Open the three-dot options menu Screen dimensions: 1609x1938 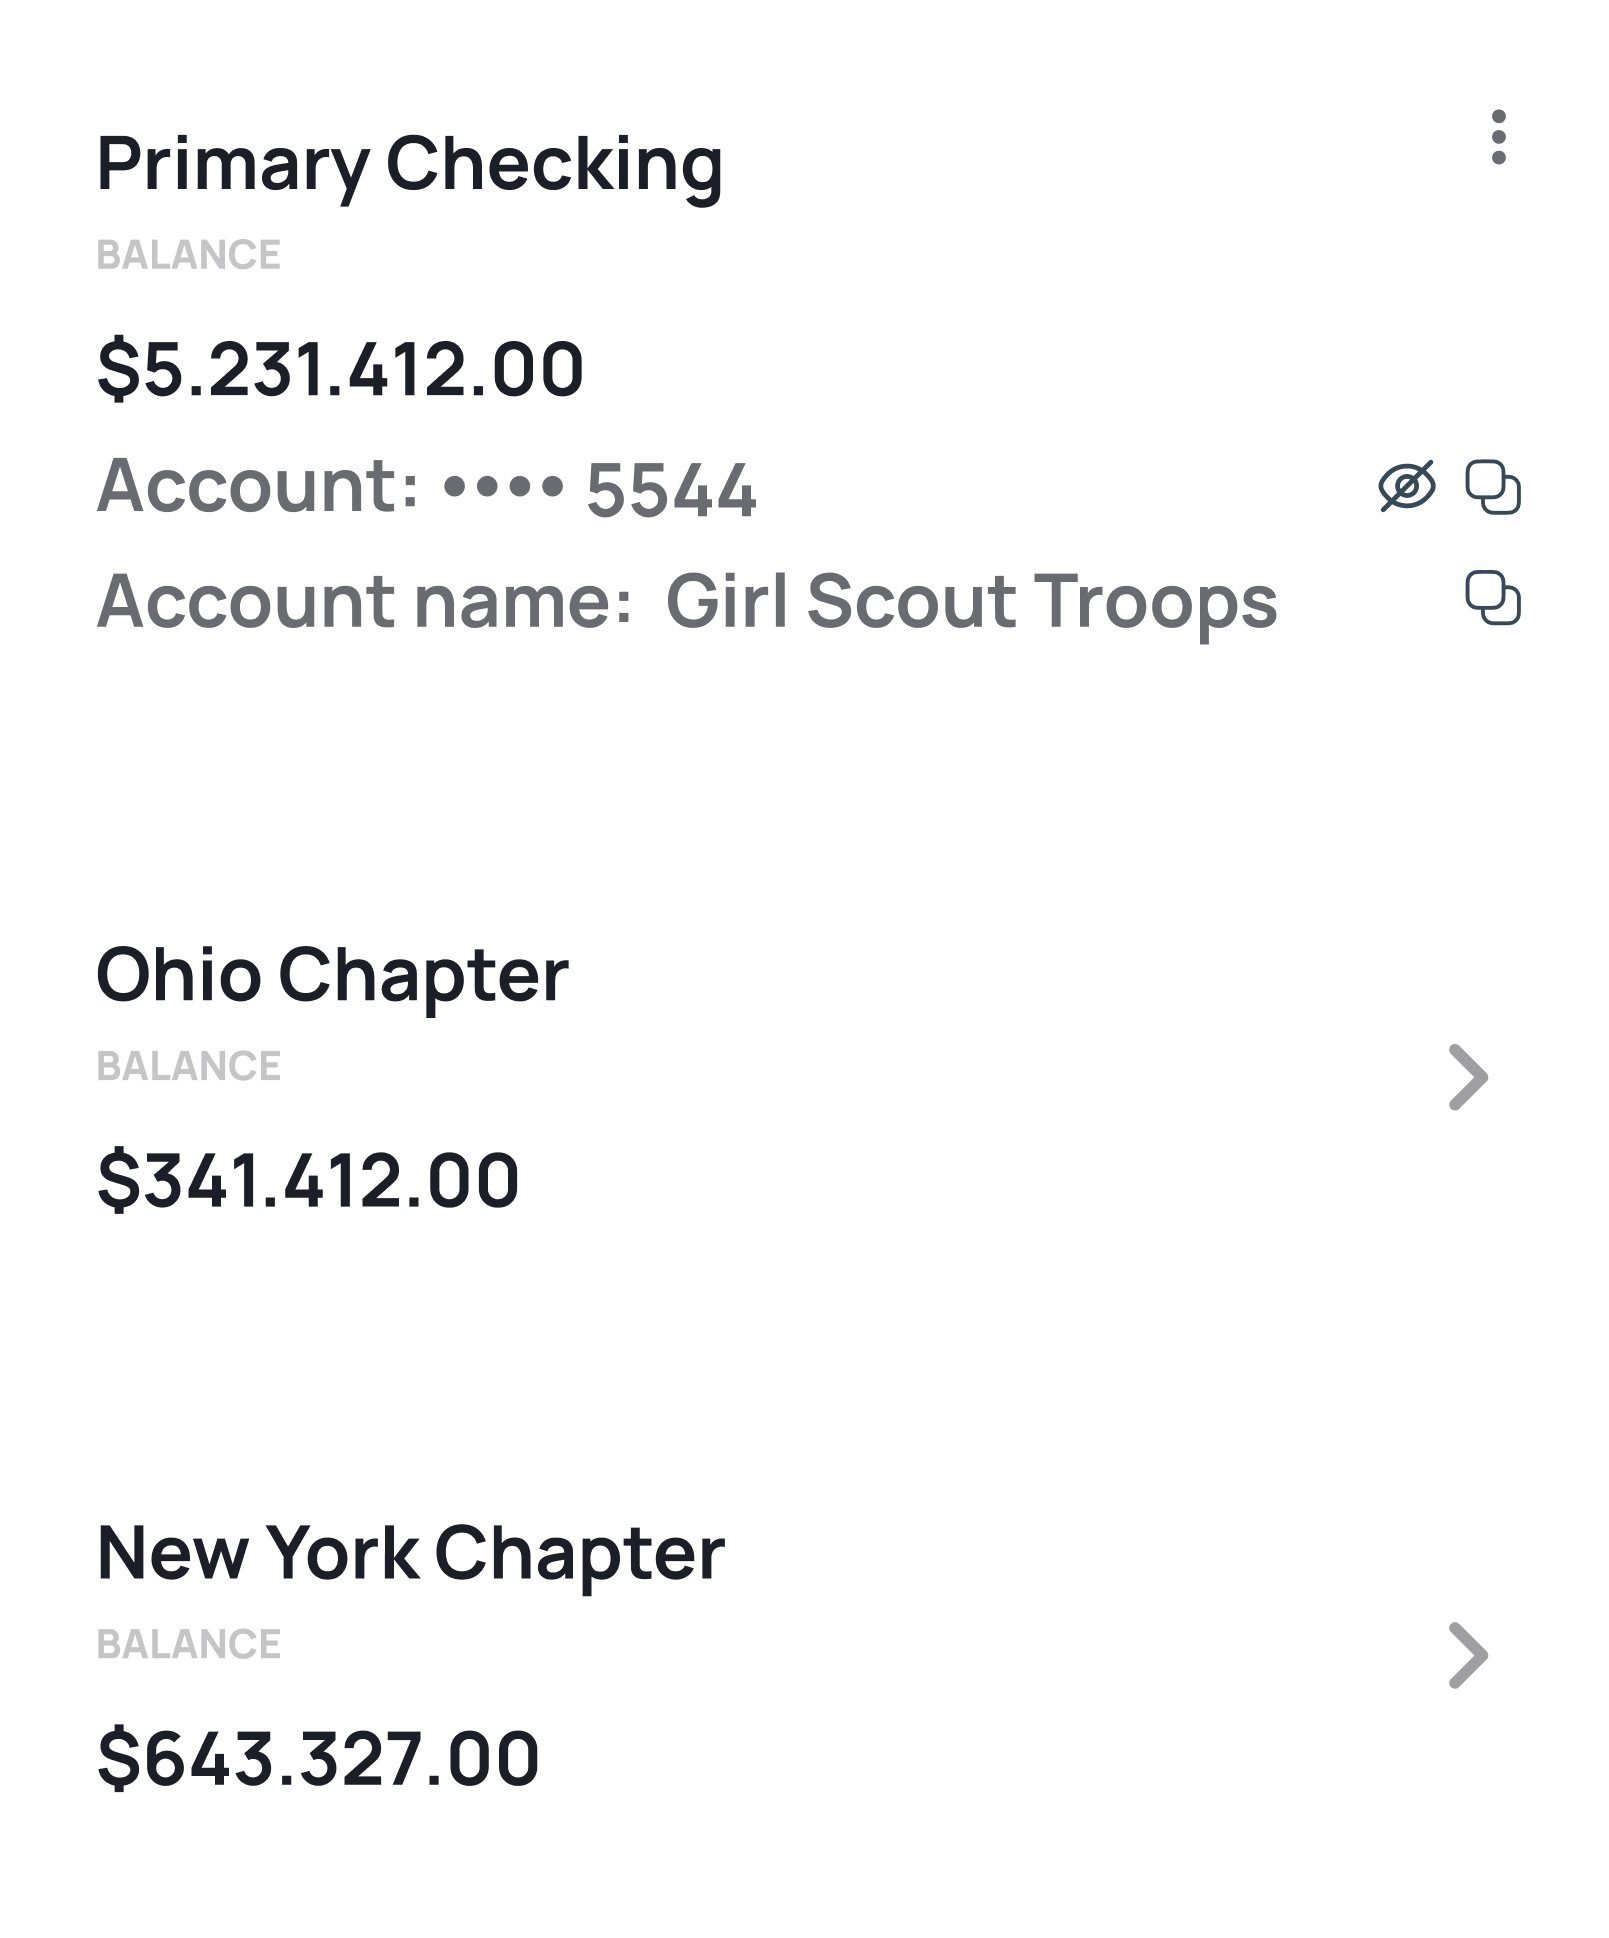coord(1497,137)
